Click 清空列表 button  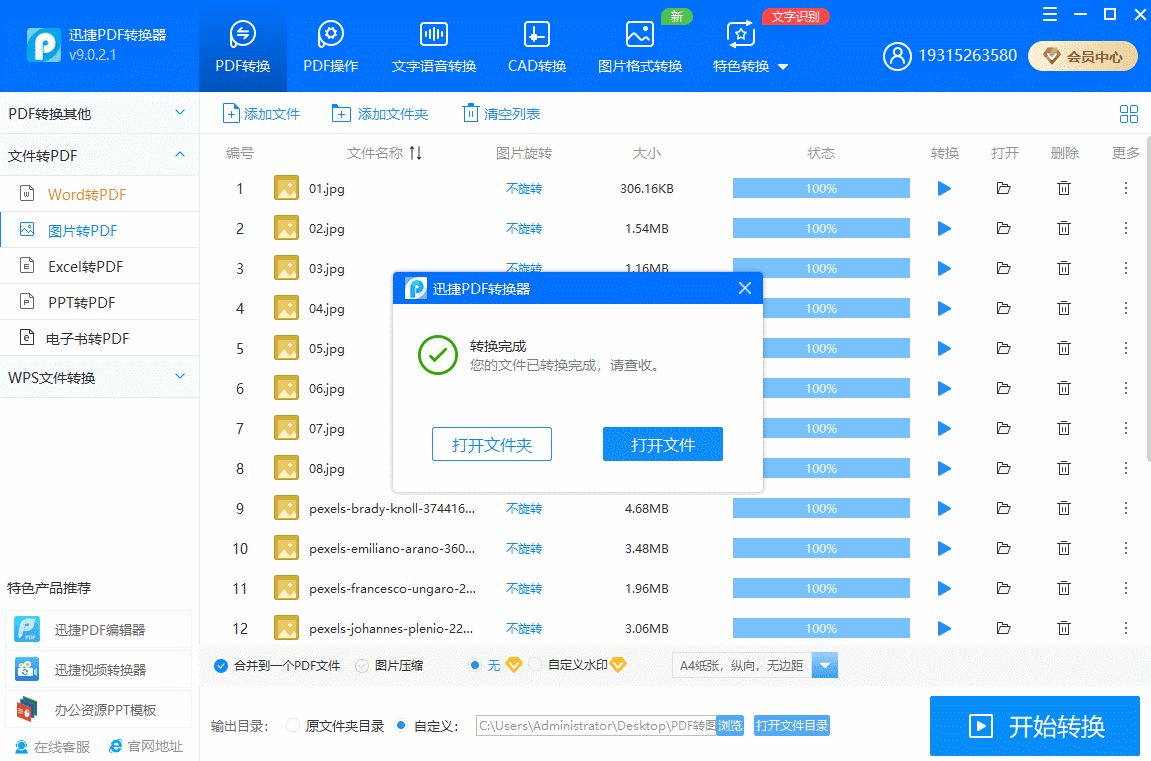tap(501, 114)
